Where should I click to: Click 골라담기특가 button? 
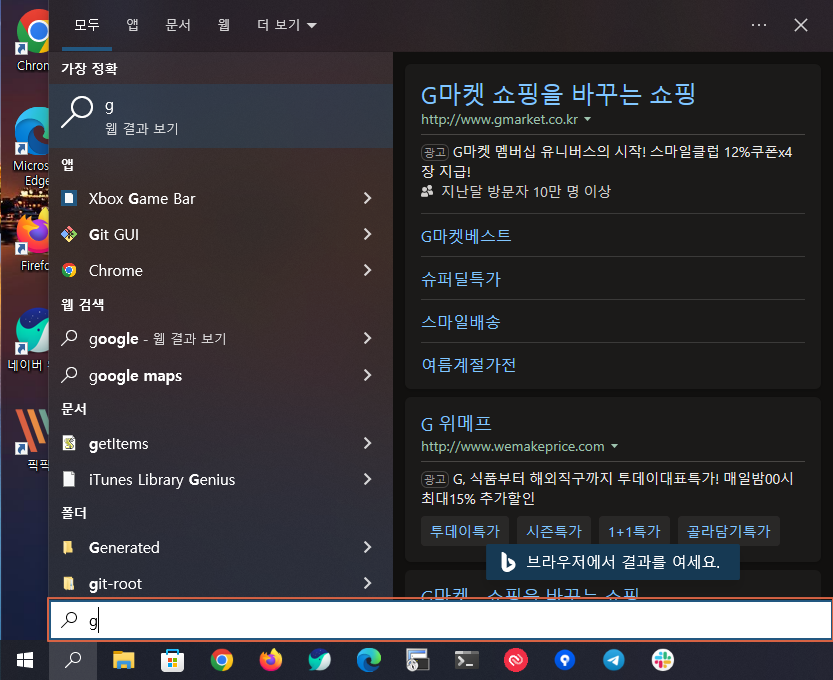[729, 531]
